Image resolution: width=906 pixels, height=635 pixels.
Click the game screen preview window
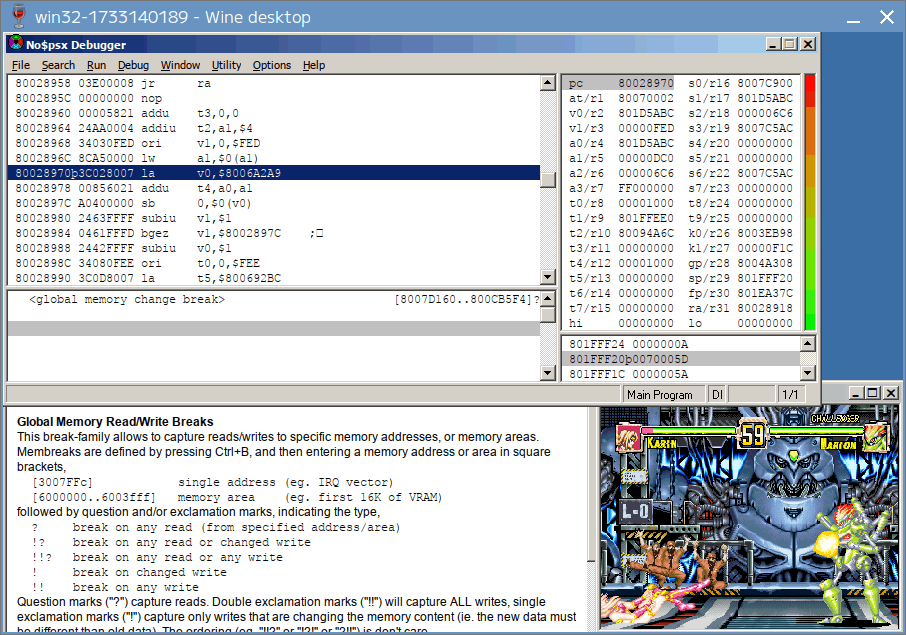[749, 518]
